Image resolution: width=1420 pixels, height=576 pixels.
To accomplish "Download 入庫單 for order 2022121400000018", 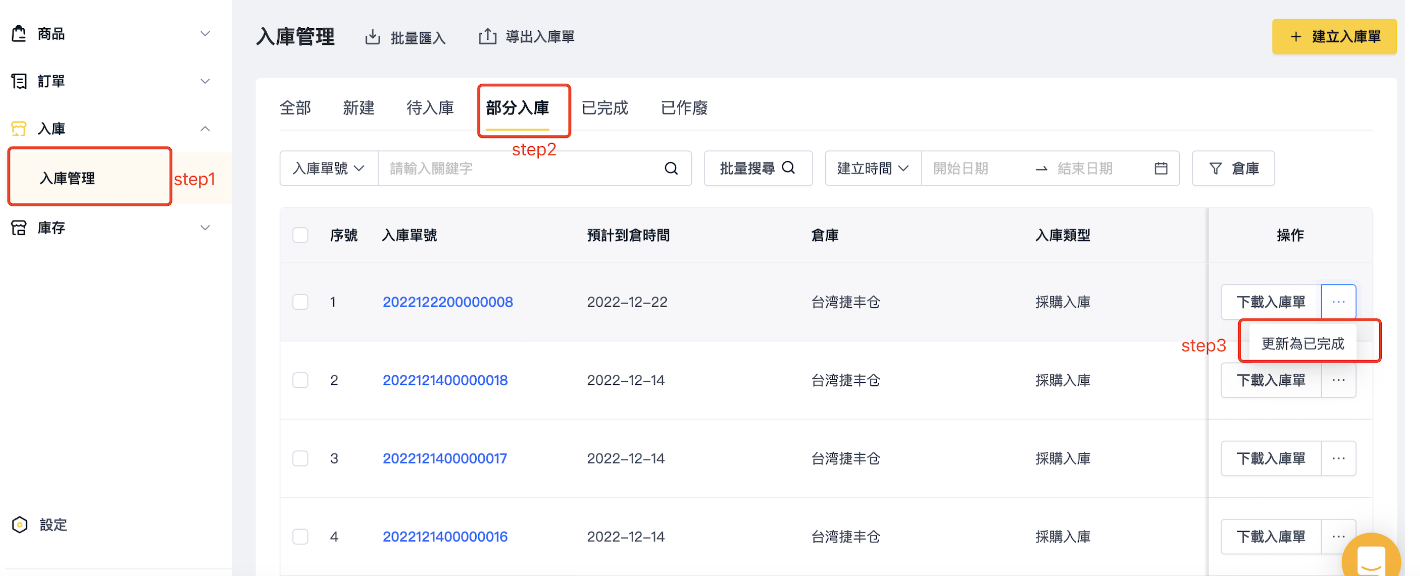I will click(1271, 380).
